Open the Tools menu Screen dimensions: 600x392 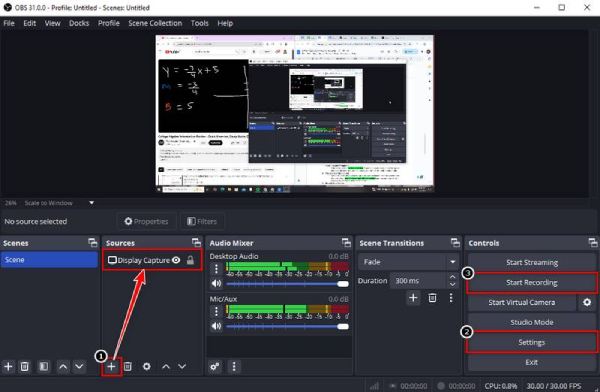tap(200, 23)
